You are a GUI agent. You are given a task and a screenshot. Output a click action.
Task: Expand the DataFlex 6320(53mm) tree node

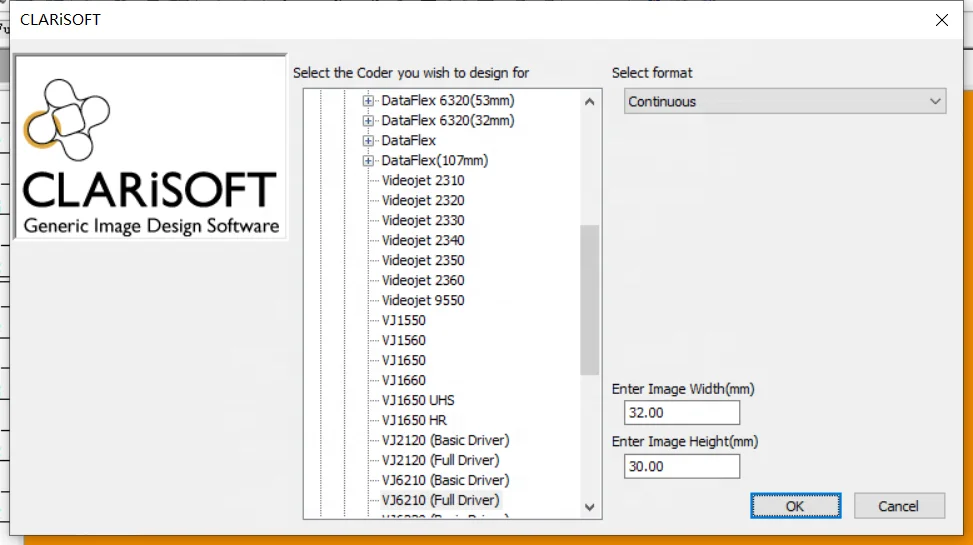tap(368, 101)
